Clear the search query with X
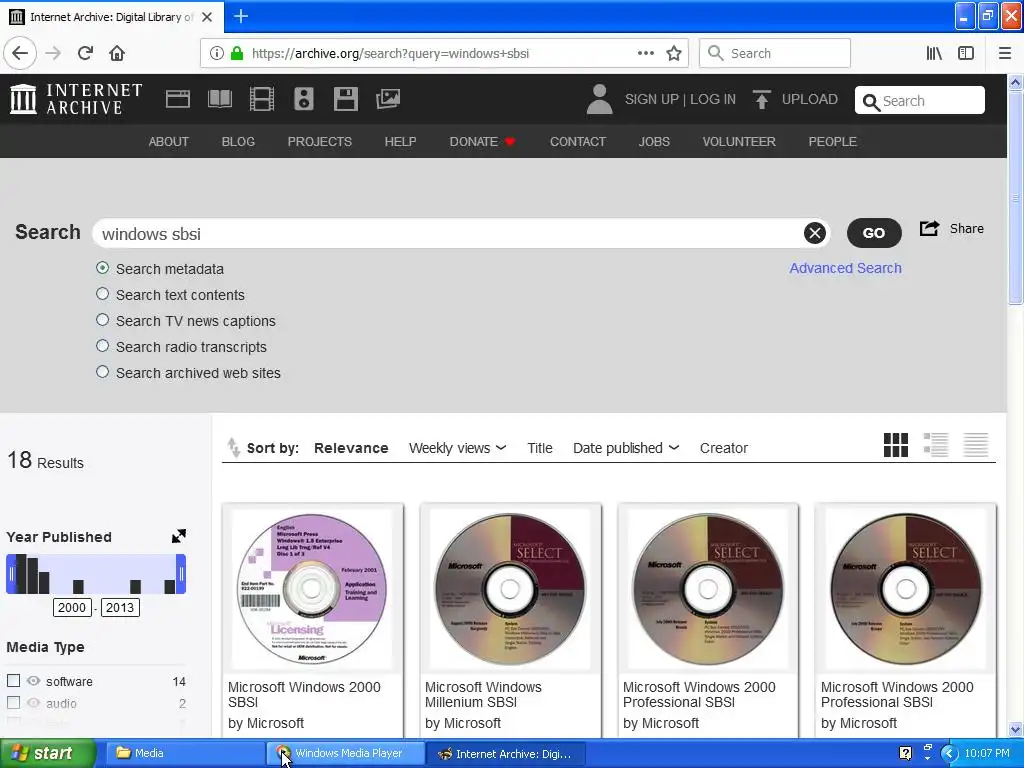Screen dimensions: 1024x768 [x=814, y=233]
